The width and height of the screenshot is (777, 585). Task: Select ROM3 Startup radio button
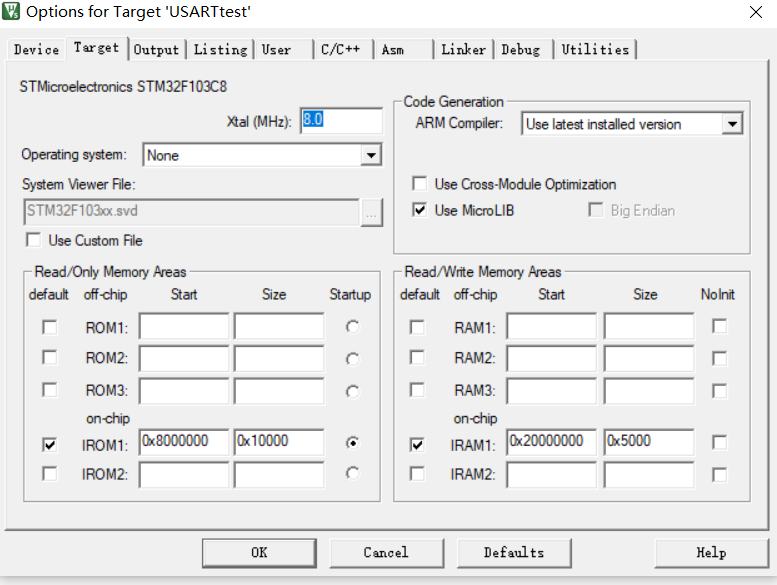[x=352, y=391]
